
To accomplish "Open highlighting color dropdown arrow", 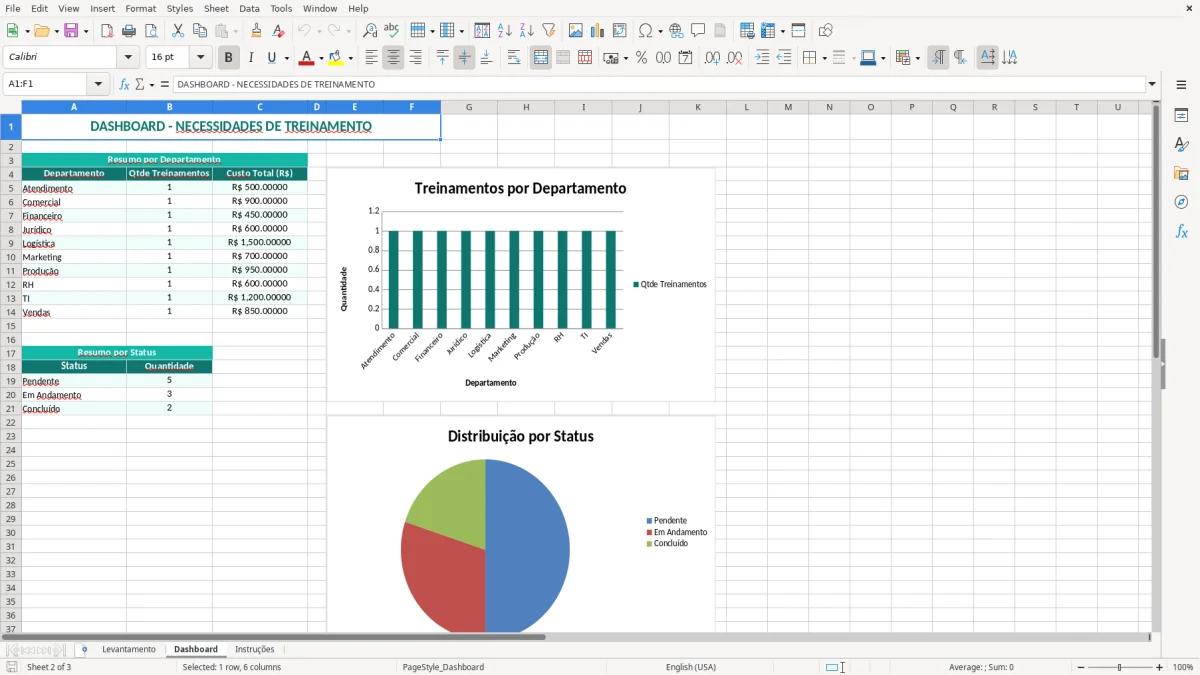I will (350, 58).
